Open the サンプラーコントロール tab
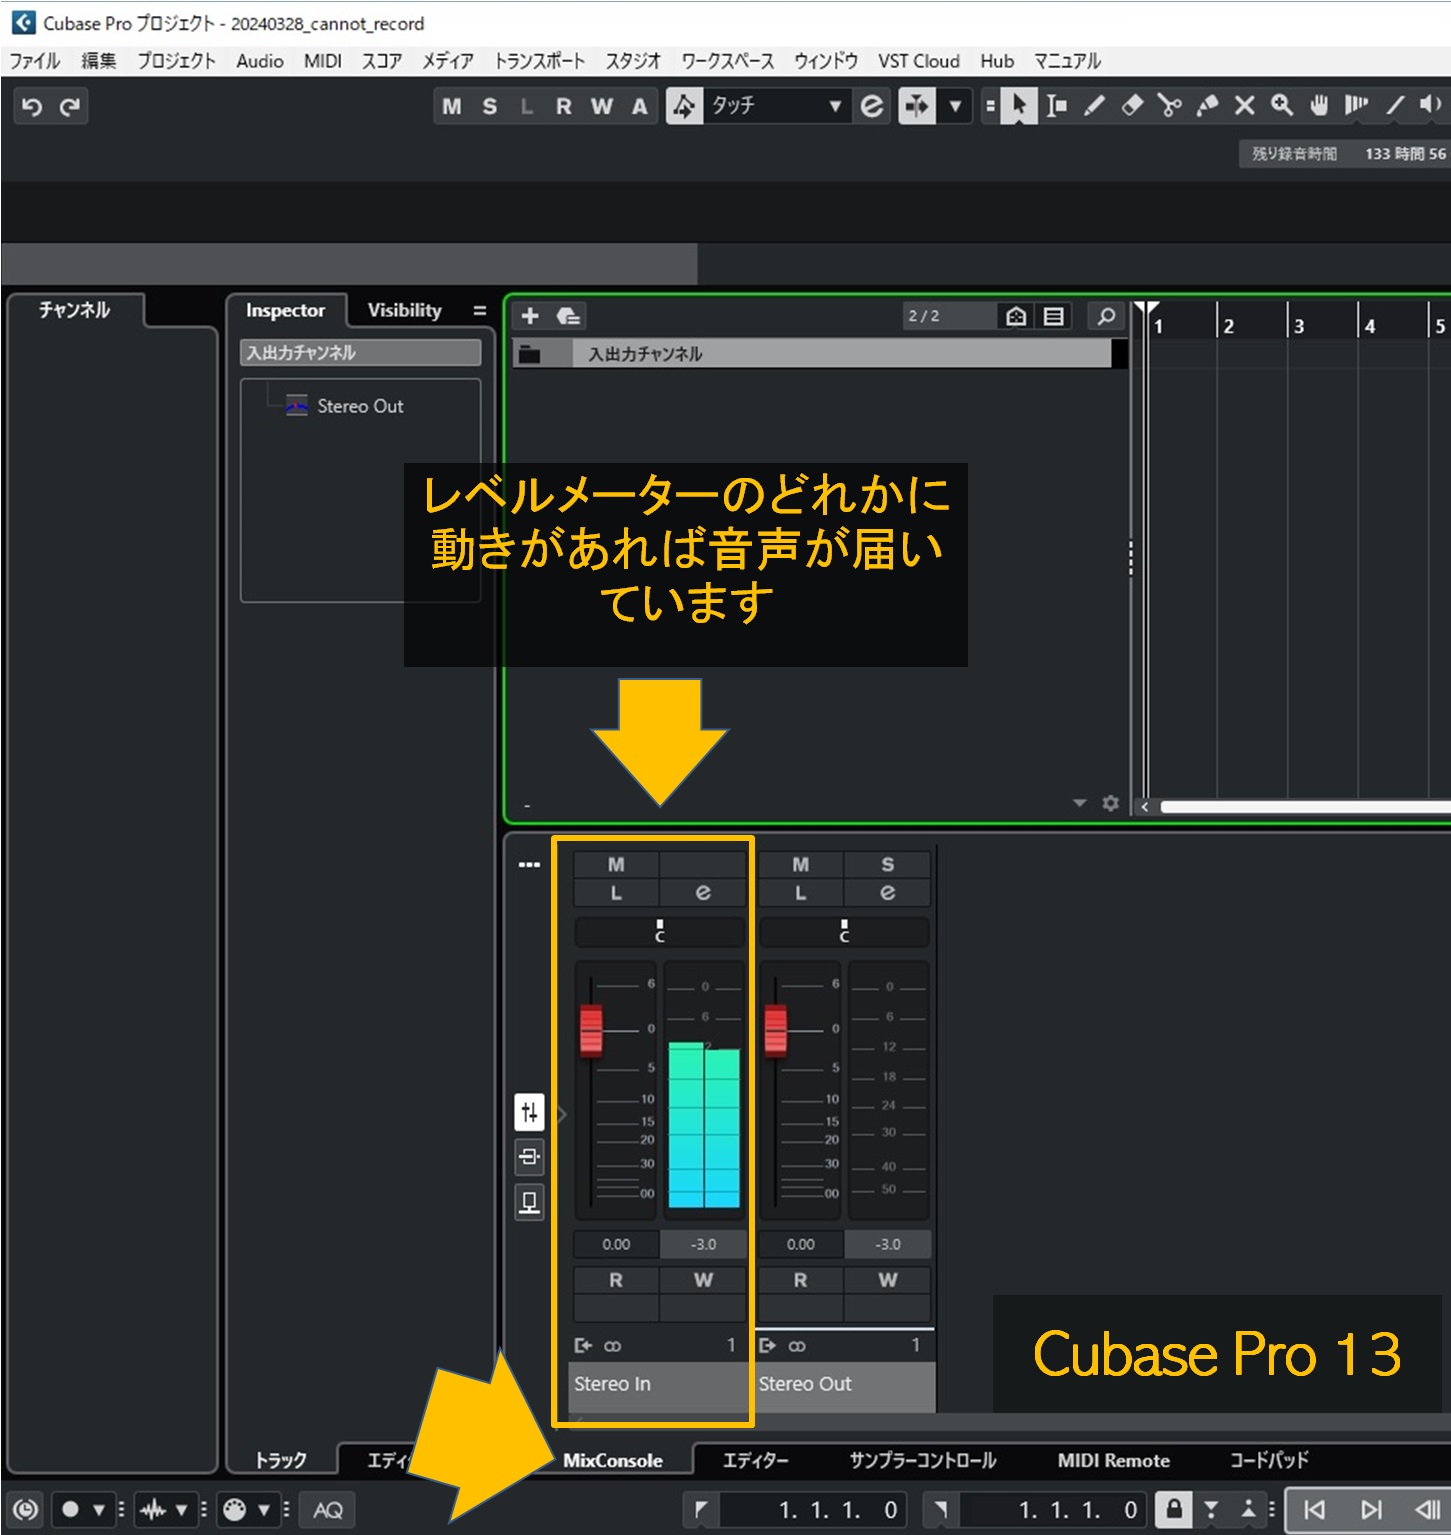The width and height of the screenshot is (1451, 1535). point(923,1461)
